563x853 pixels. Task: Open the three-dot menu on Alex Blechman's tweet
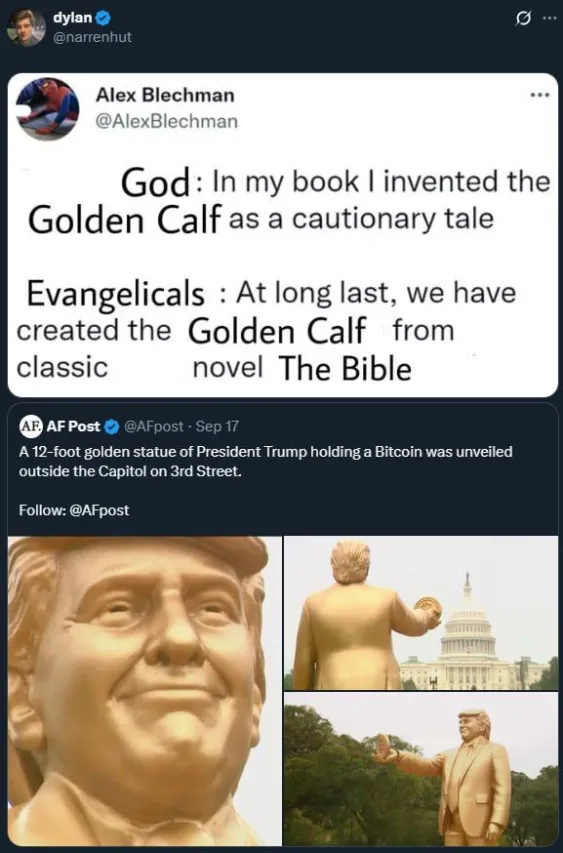pyautogui.click(x=540, y=96)
